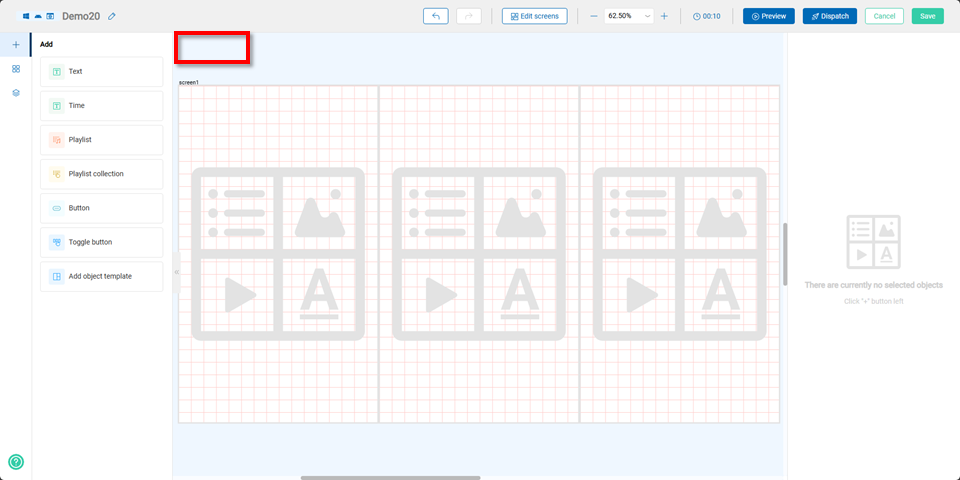960x480 pixels.
Task: Open the Add (+) sidebar tab
Action: (x=16, y=45)
